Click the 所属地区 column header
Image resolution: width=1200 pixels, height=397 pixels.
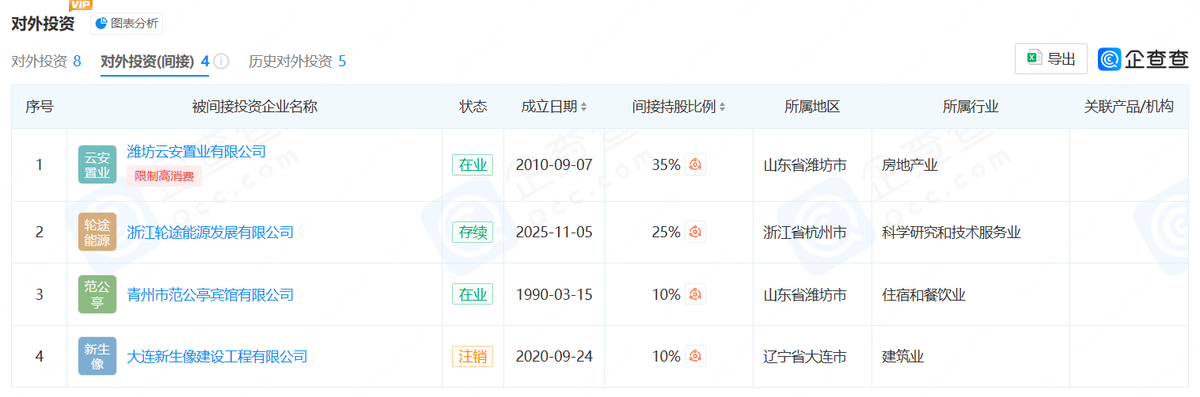812,106
